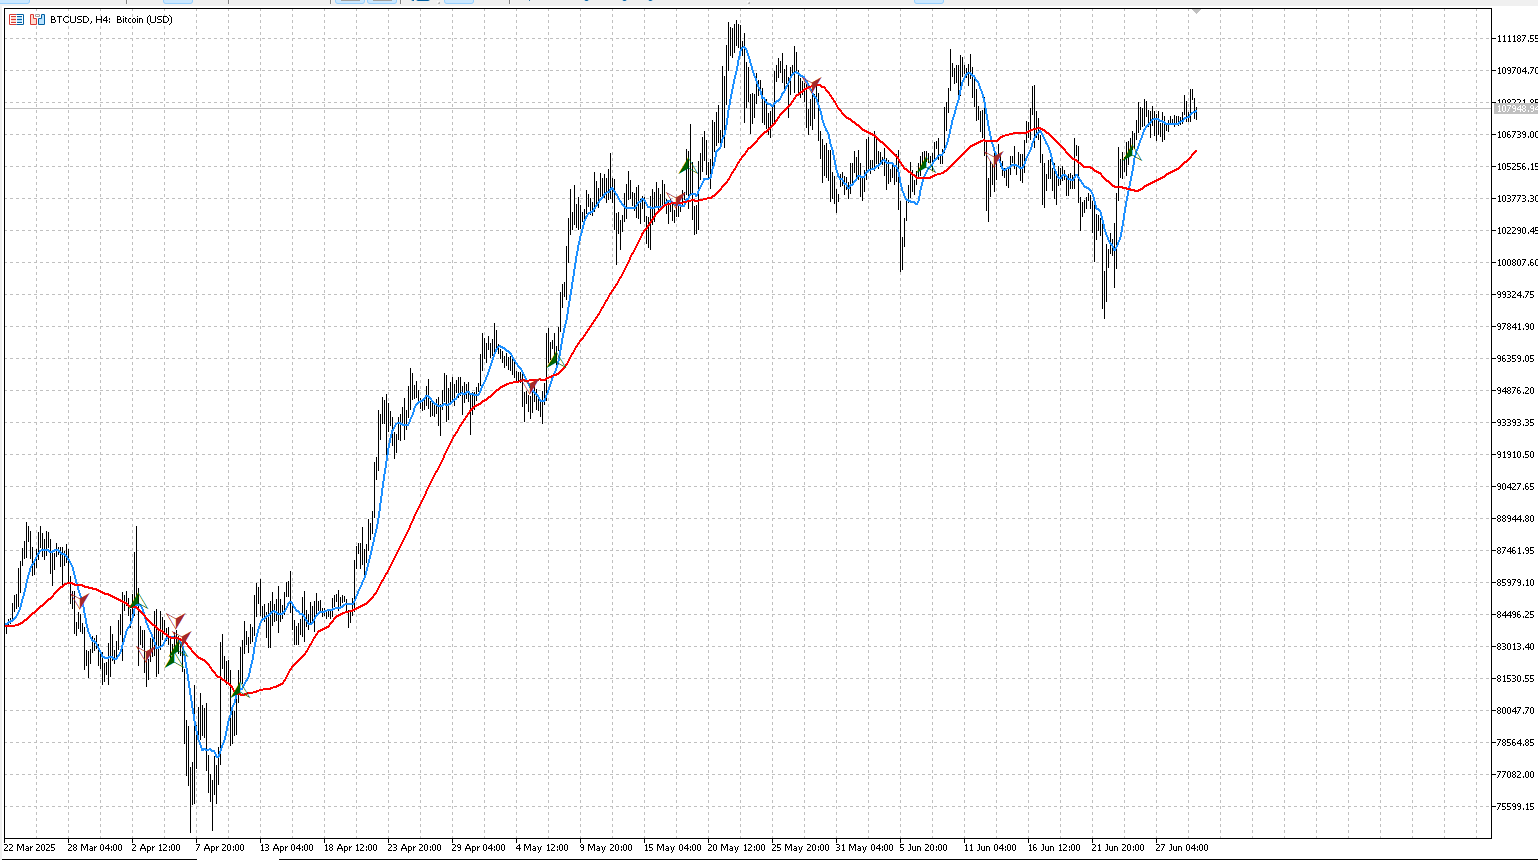Image resolution: width=1538 pixels, height=860 pixels.
Task: Select the red sell arrow at late-May peak
Action: [815, 85]
